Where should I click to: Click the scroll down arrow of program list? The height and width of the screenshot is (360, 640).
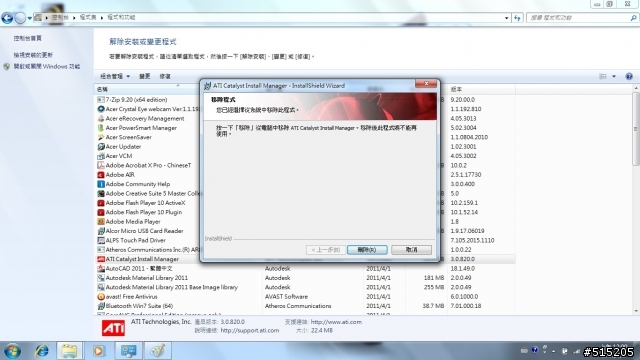(636, 311)
